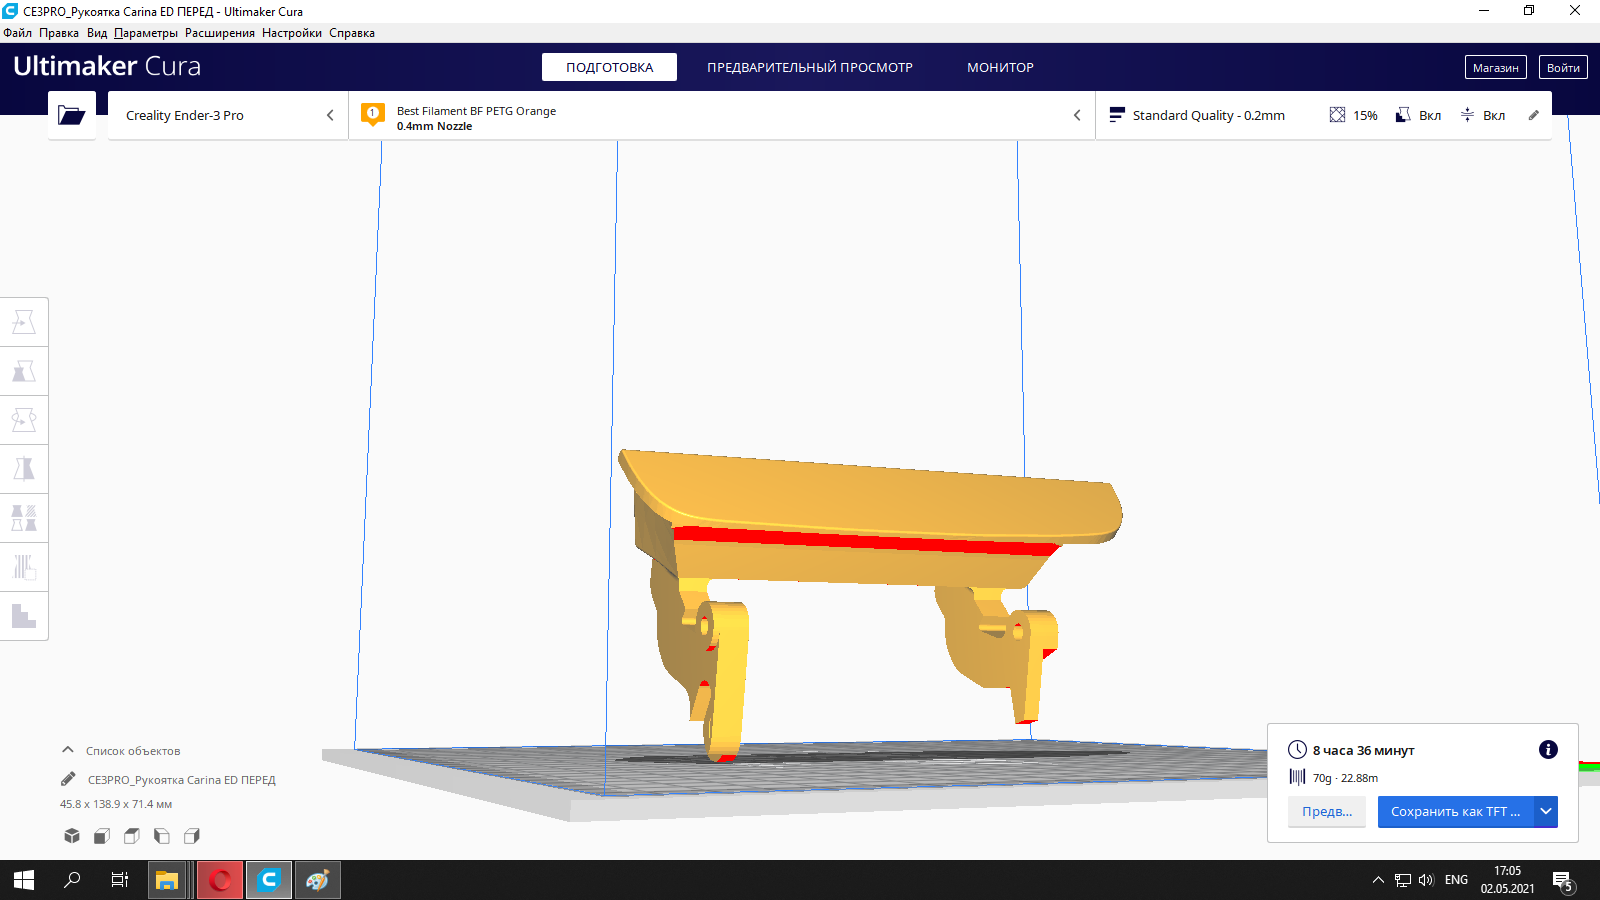Open the Файл menu
The width and height of the screenshot is (1600, 900).
pyautogui.click(x=17, y=33)
